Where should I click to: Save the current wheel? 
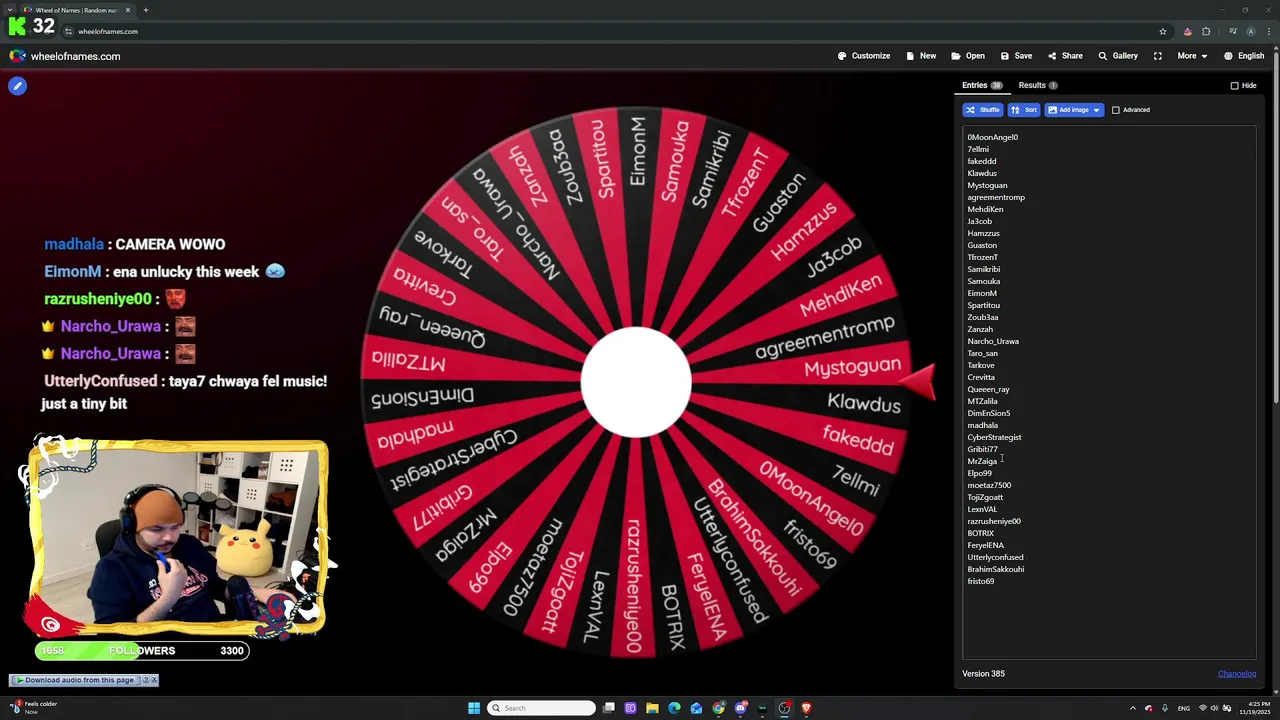click(x=1016, y=56)
